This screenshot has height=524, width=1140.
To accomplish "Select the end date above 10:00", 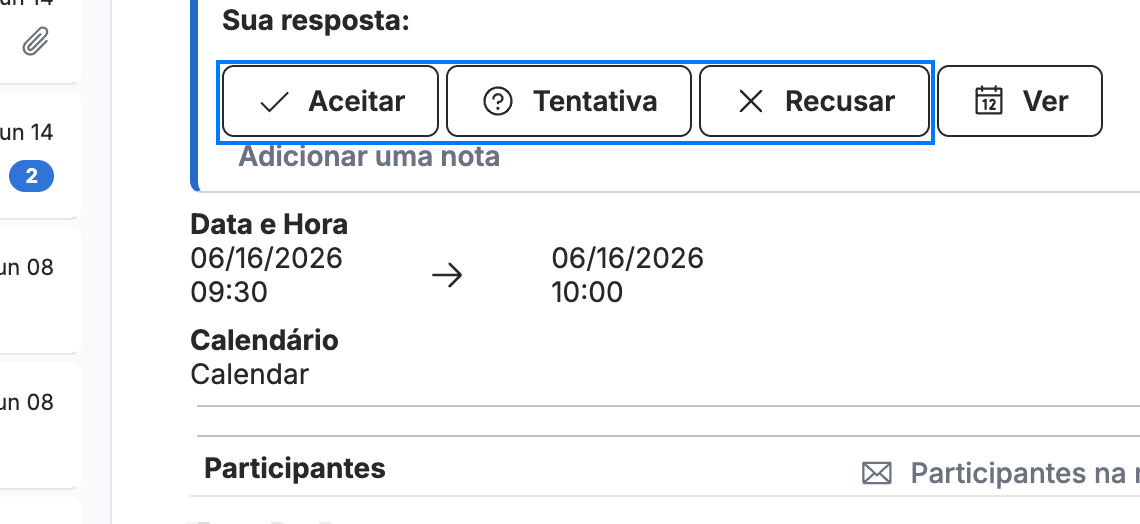I will [x=627, y=258].
